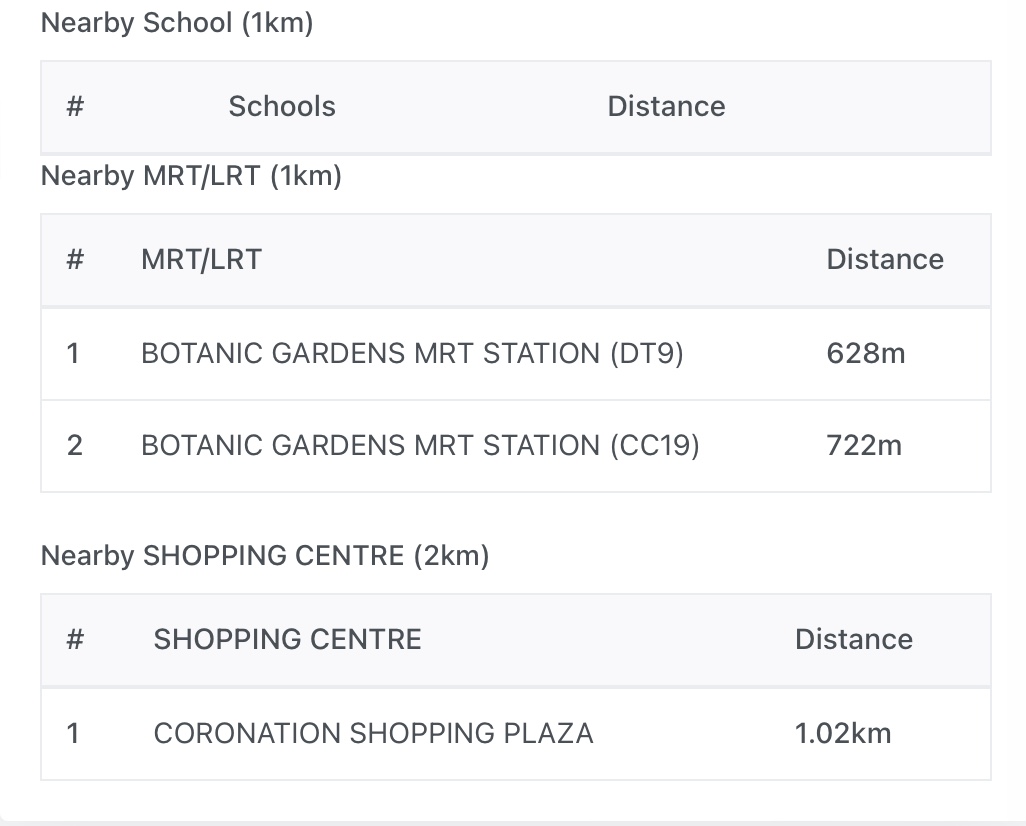Click the Nearby School (1km) heading
Screen dimensions: 1026x826
click(x=177, y=23)
